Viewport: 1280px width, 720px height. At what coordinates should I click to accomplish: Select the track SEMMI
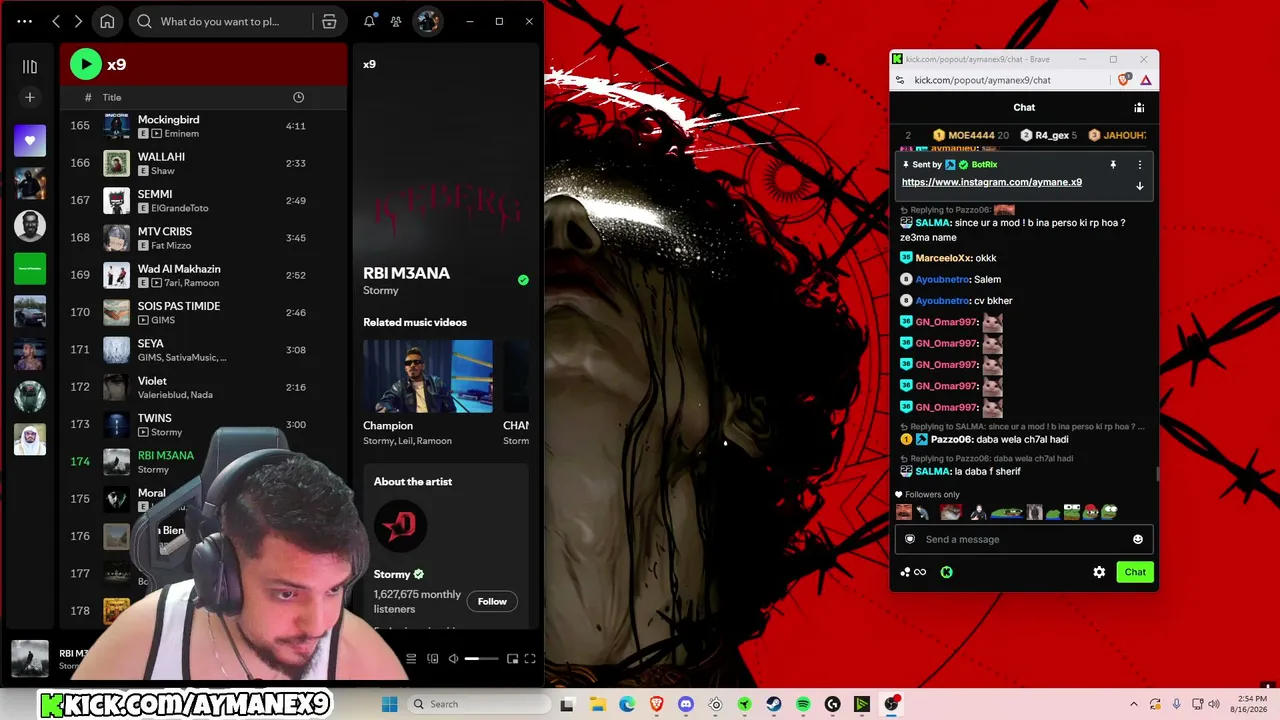(203, 200)
